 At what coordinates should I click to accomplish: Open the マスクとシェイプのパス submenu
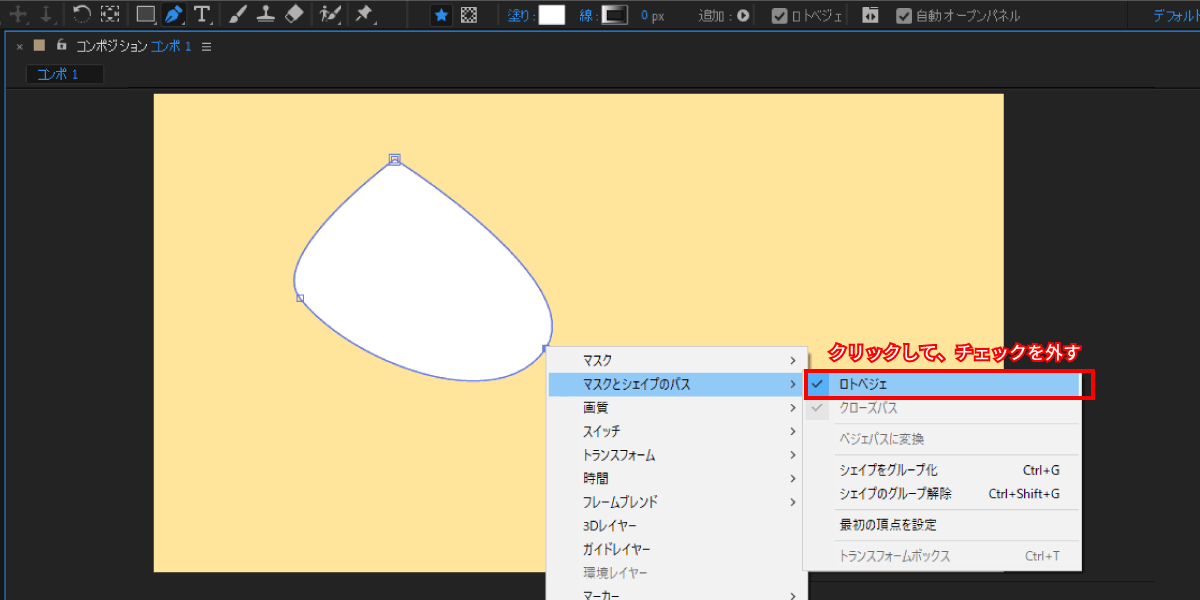point(676,384)
